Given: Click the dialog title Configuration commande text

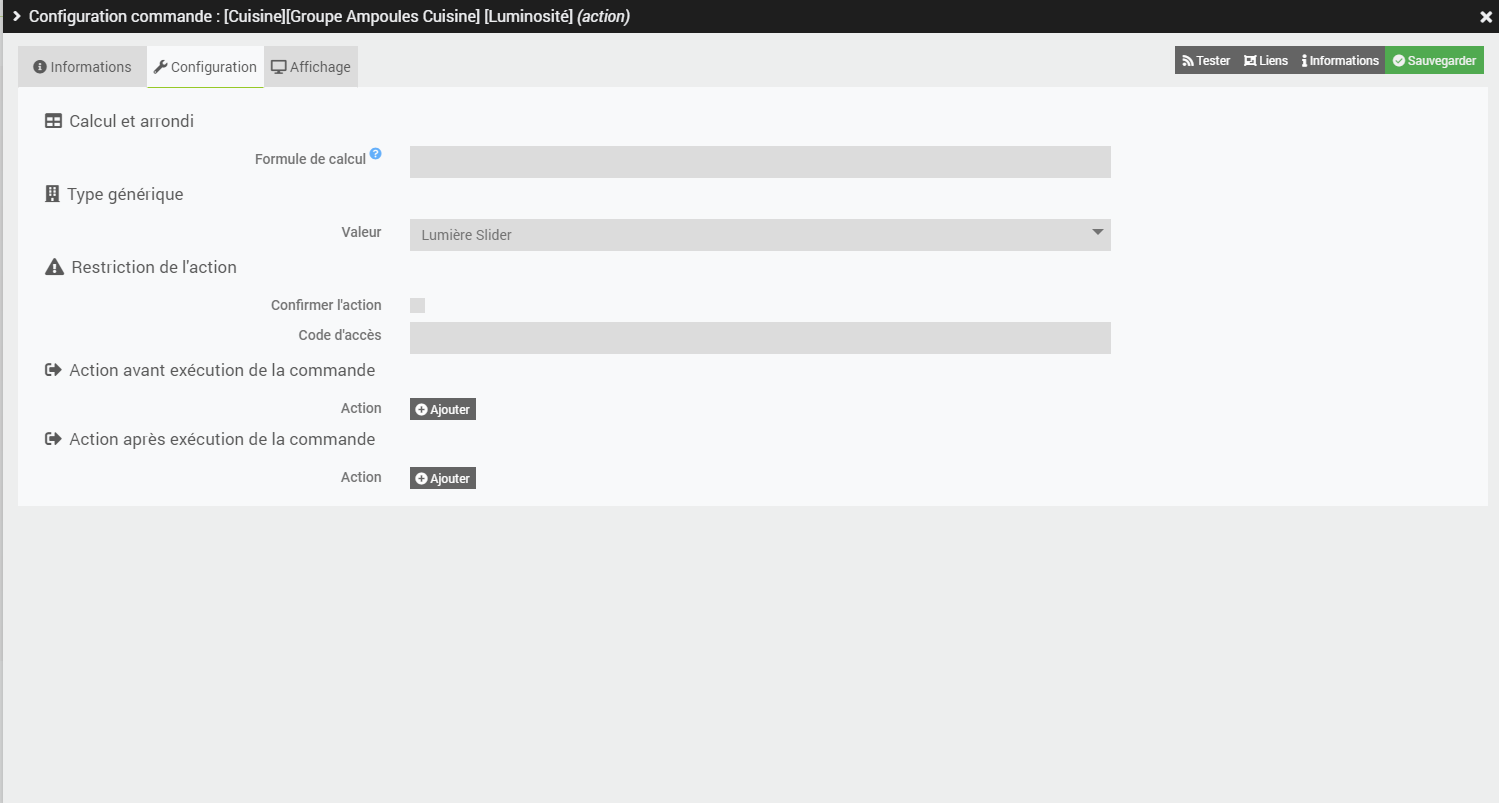Looking at the screenshot, I should (329, 16).
